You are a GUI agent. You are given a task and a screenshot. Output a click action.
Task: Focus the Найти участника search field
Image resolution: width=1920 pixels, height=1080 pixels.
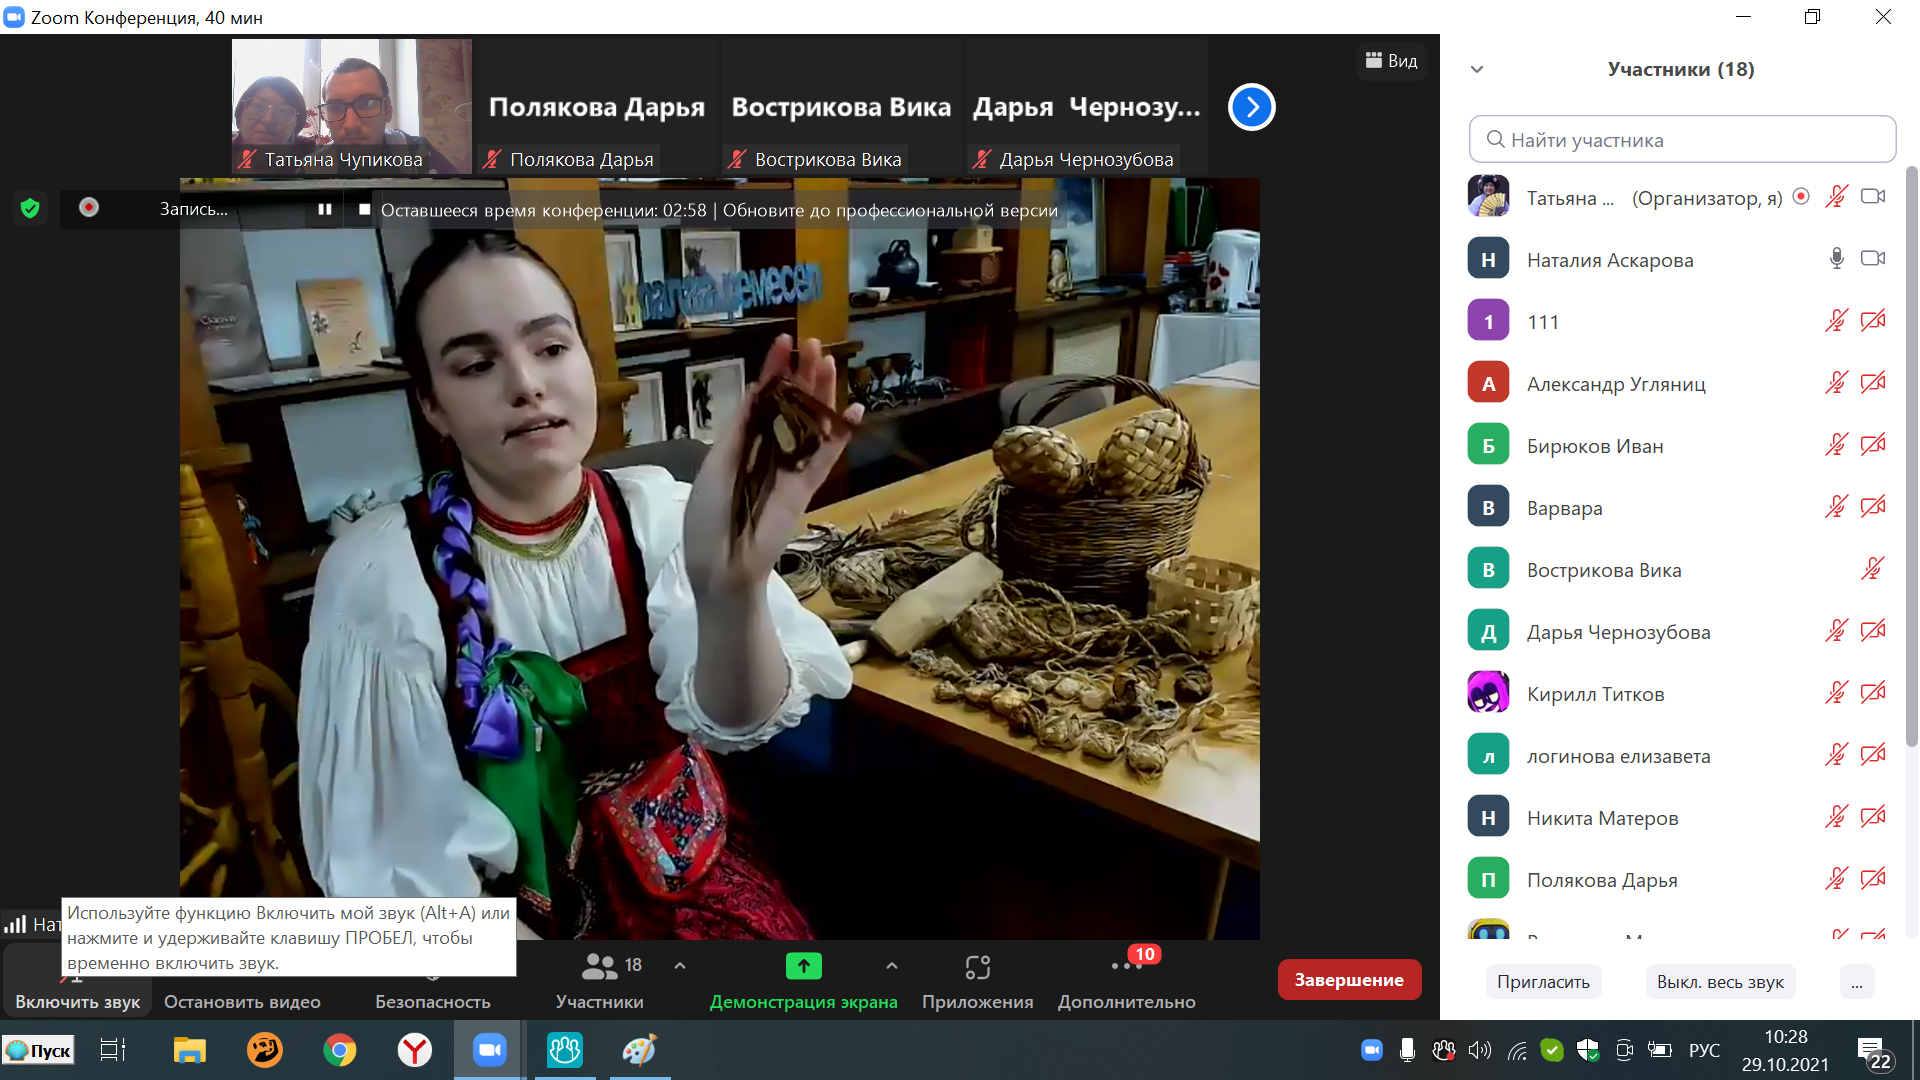point(1682,139)
